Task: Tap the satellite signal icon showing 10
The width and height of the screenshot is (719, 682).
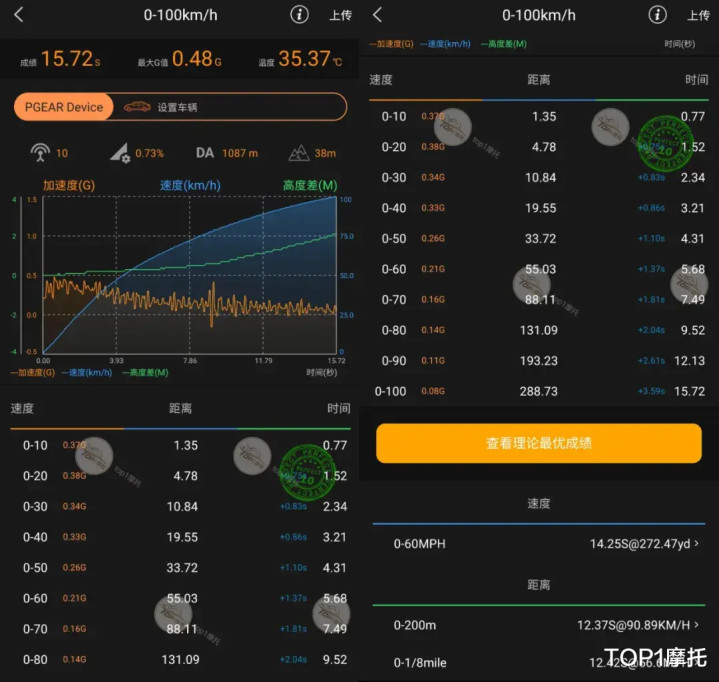Action: coord(40,153)
